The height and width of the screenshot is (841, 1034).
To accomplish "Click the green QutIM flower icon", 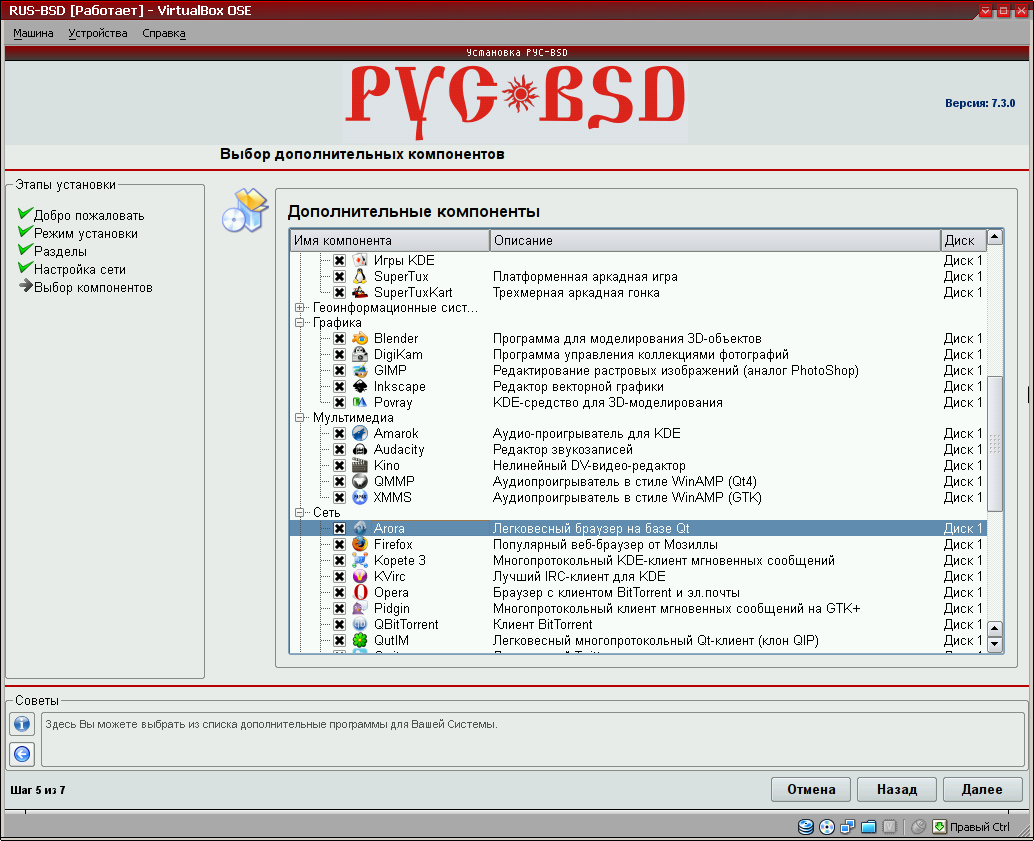I will 359,640.
